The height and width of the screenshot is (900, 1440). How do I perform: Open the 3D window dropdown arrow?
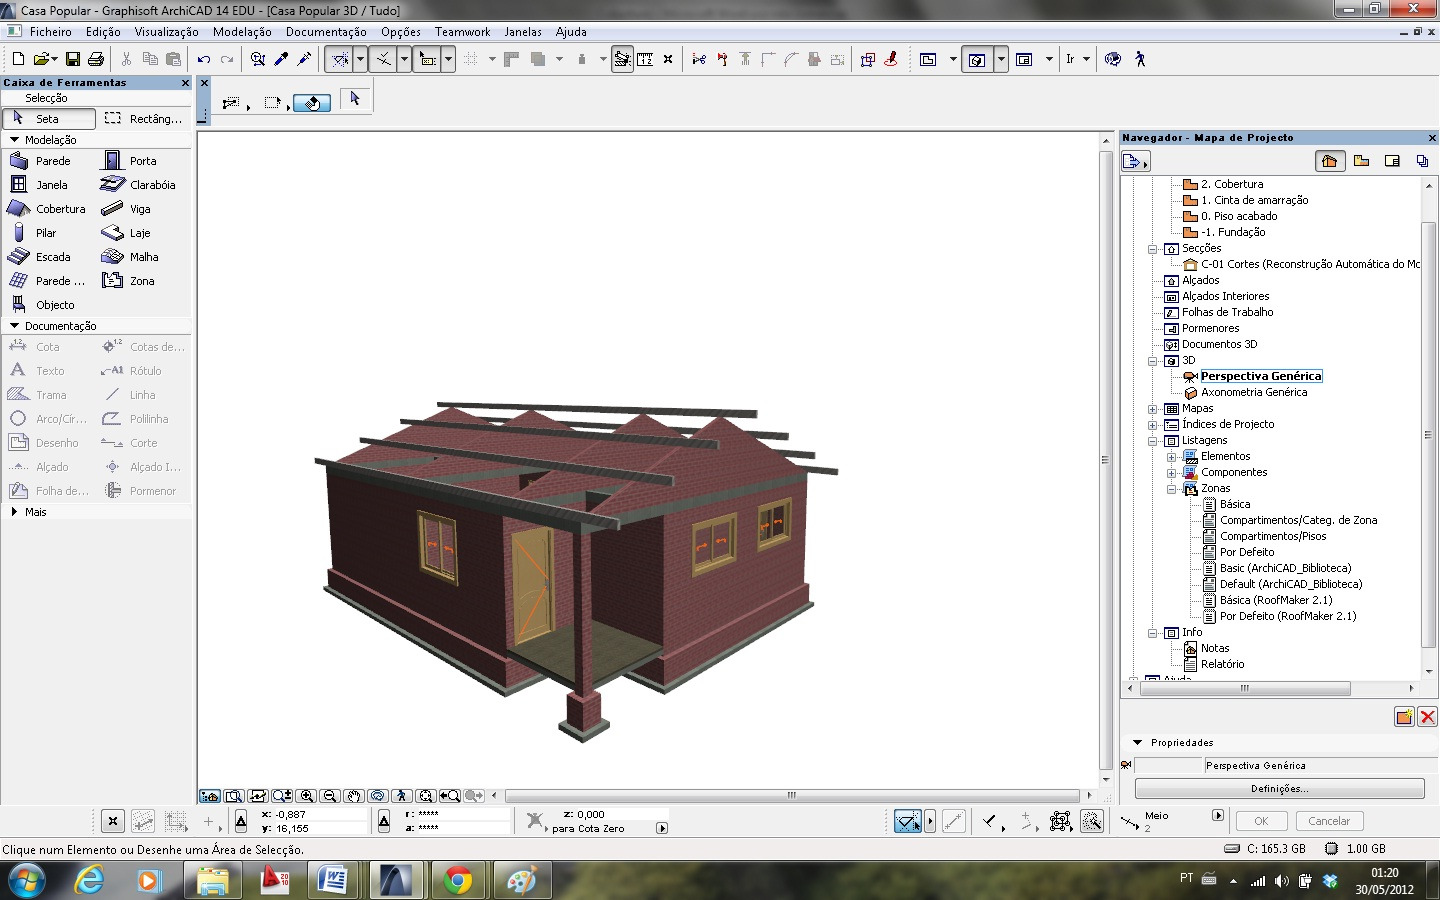click(x=1001, y=59)
